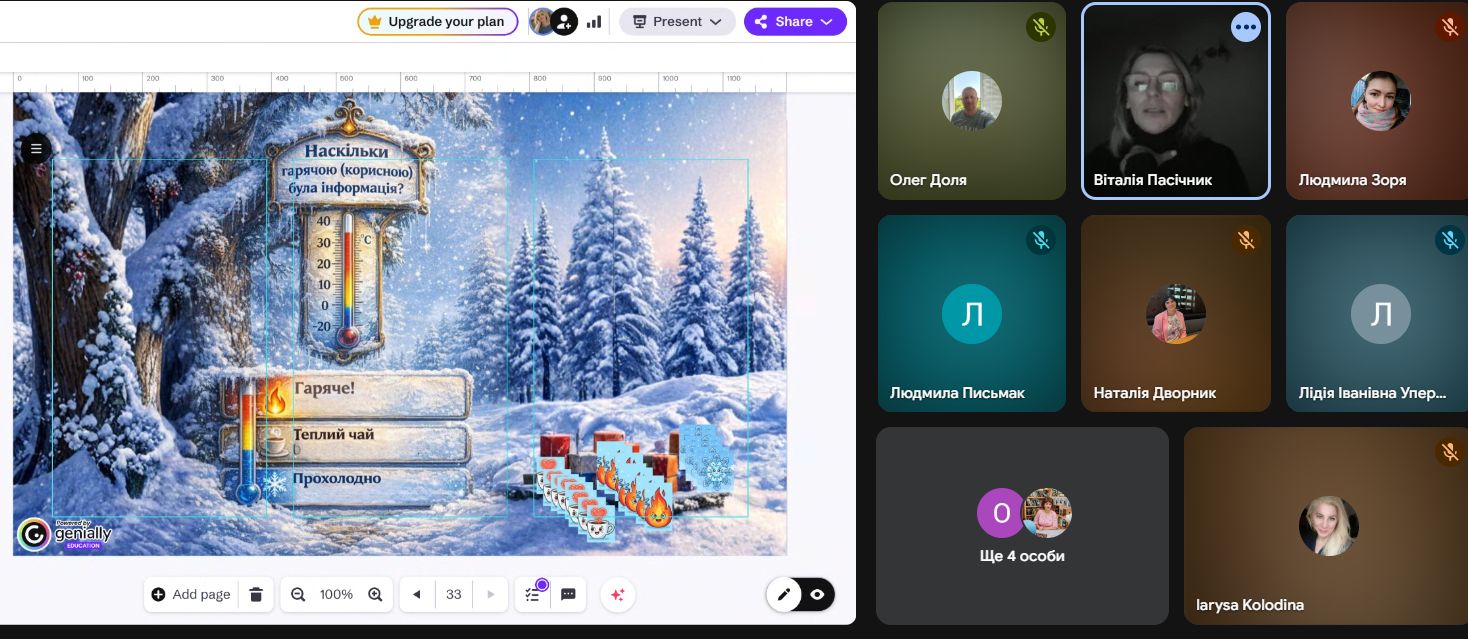Zoom in using the plus magnifier
The height and width of the screenshot is (639, 1468).
375,594
